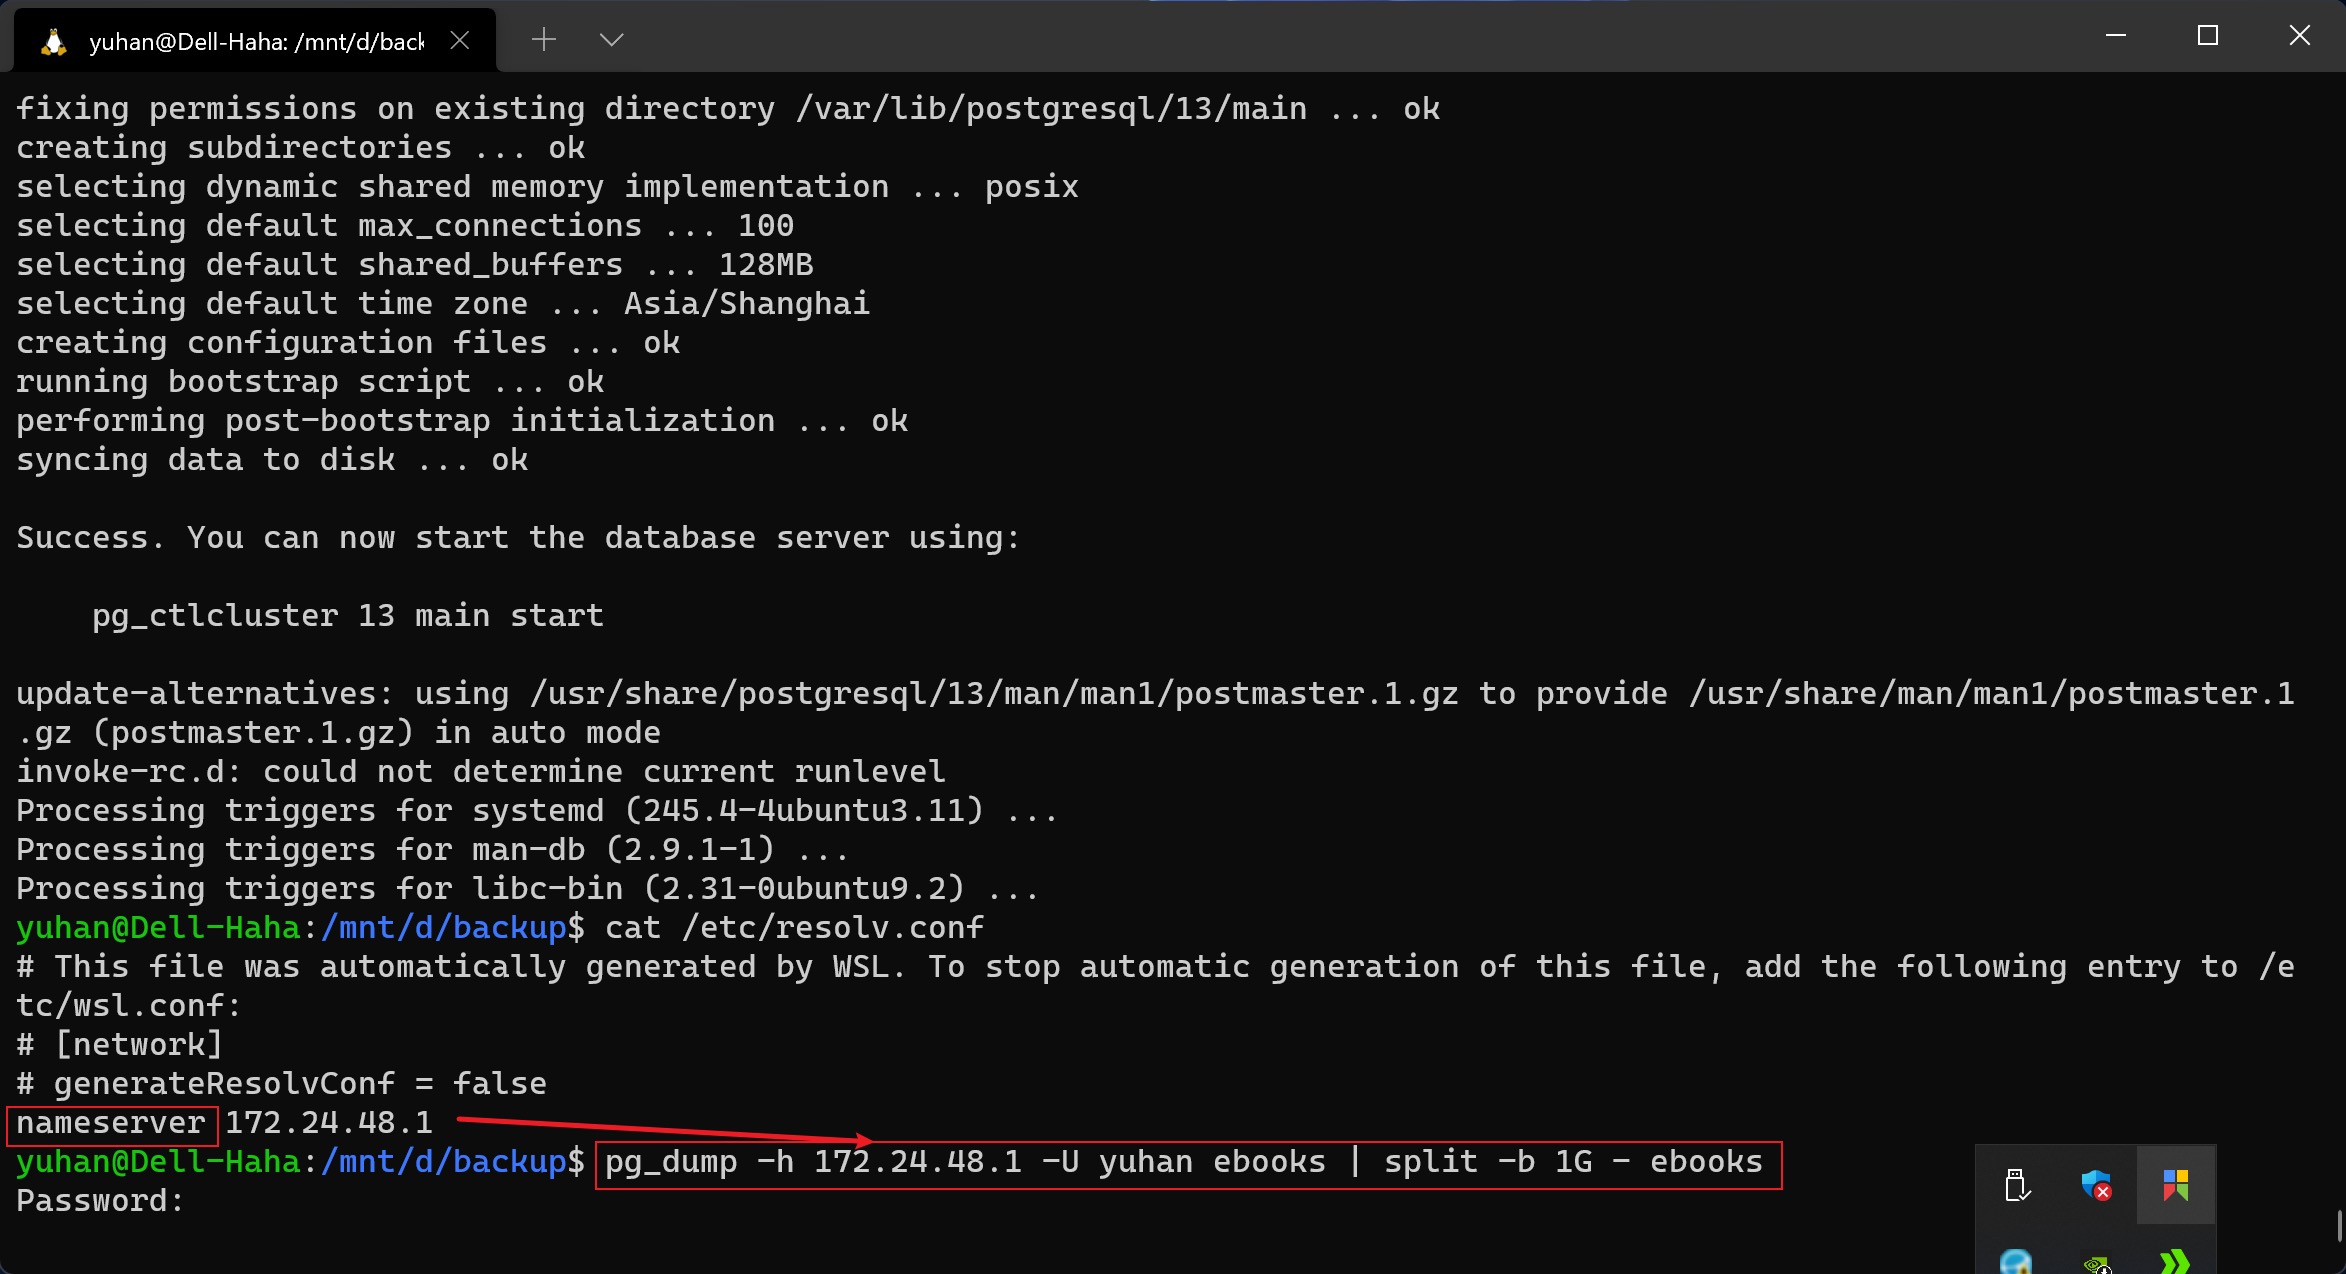Image resolution: width=2346 pixels, height=1274 pixels.
Task: Open the safely remove USB hardware tray icon
Action: tap(2018, 1186)
